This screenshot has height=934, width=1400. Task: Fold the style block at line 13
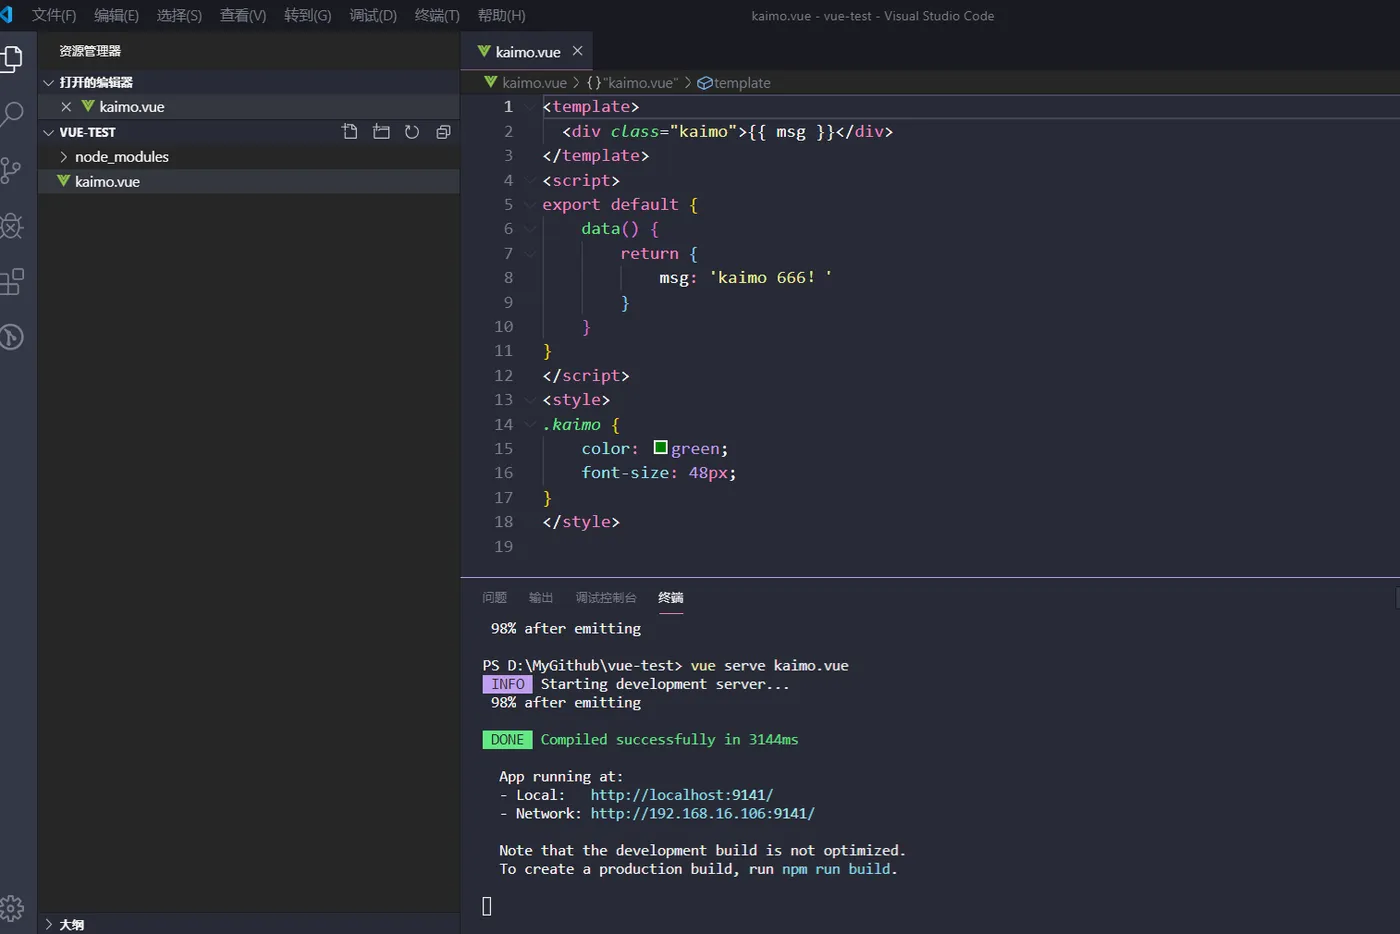[530, 400]
